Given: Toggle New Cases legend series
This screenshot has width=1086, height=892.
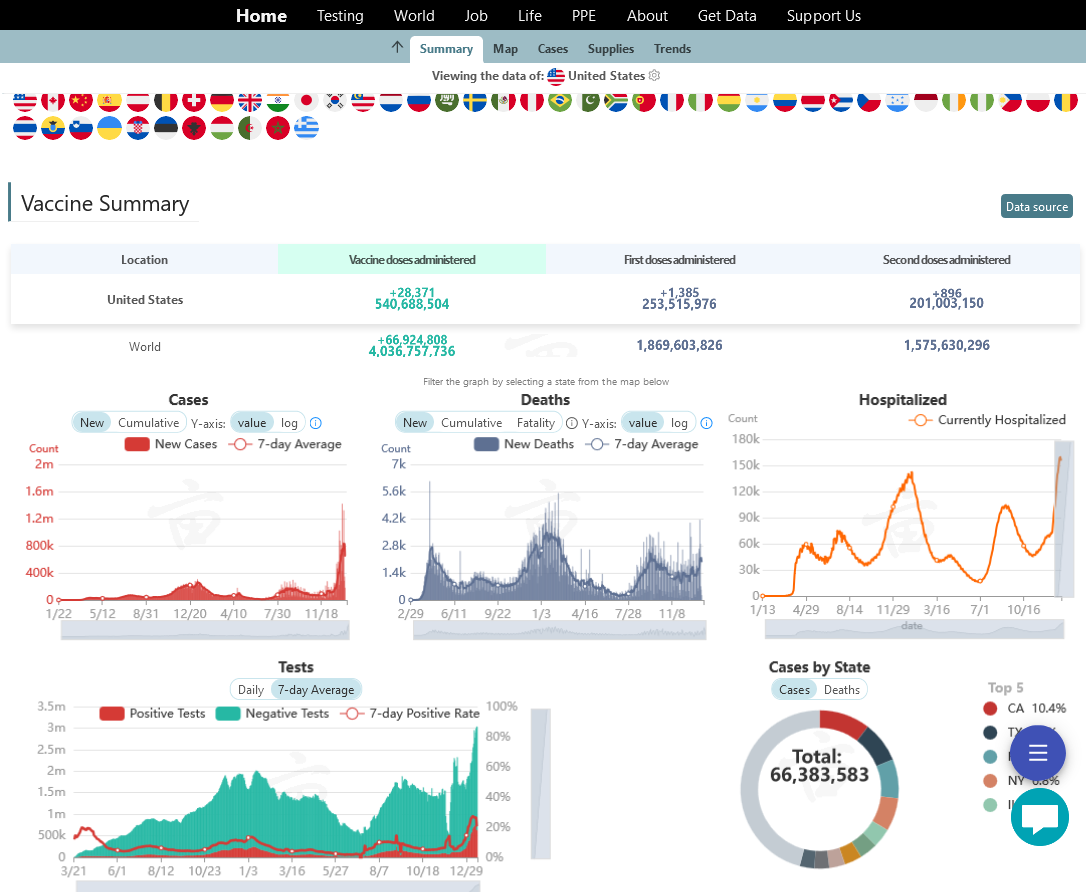Looking at the screenshot, I should pos(171,444).
